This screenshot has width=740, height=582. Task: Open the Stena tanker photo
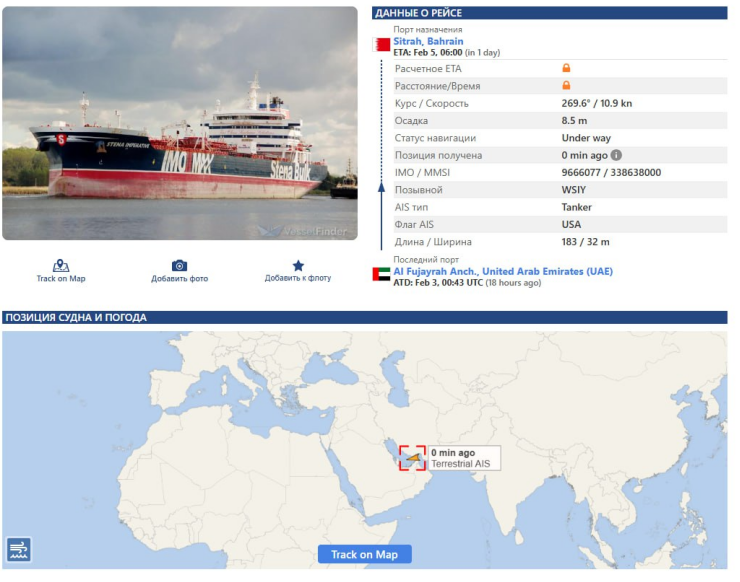tap(180, 123)
